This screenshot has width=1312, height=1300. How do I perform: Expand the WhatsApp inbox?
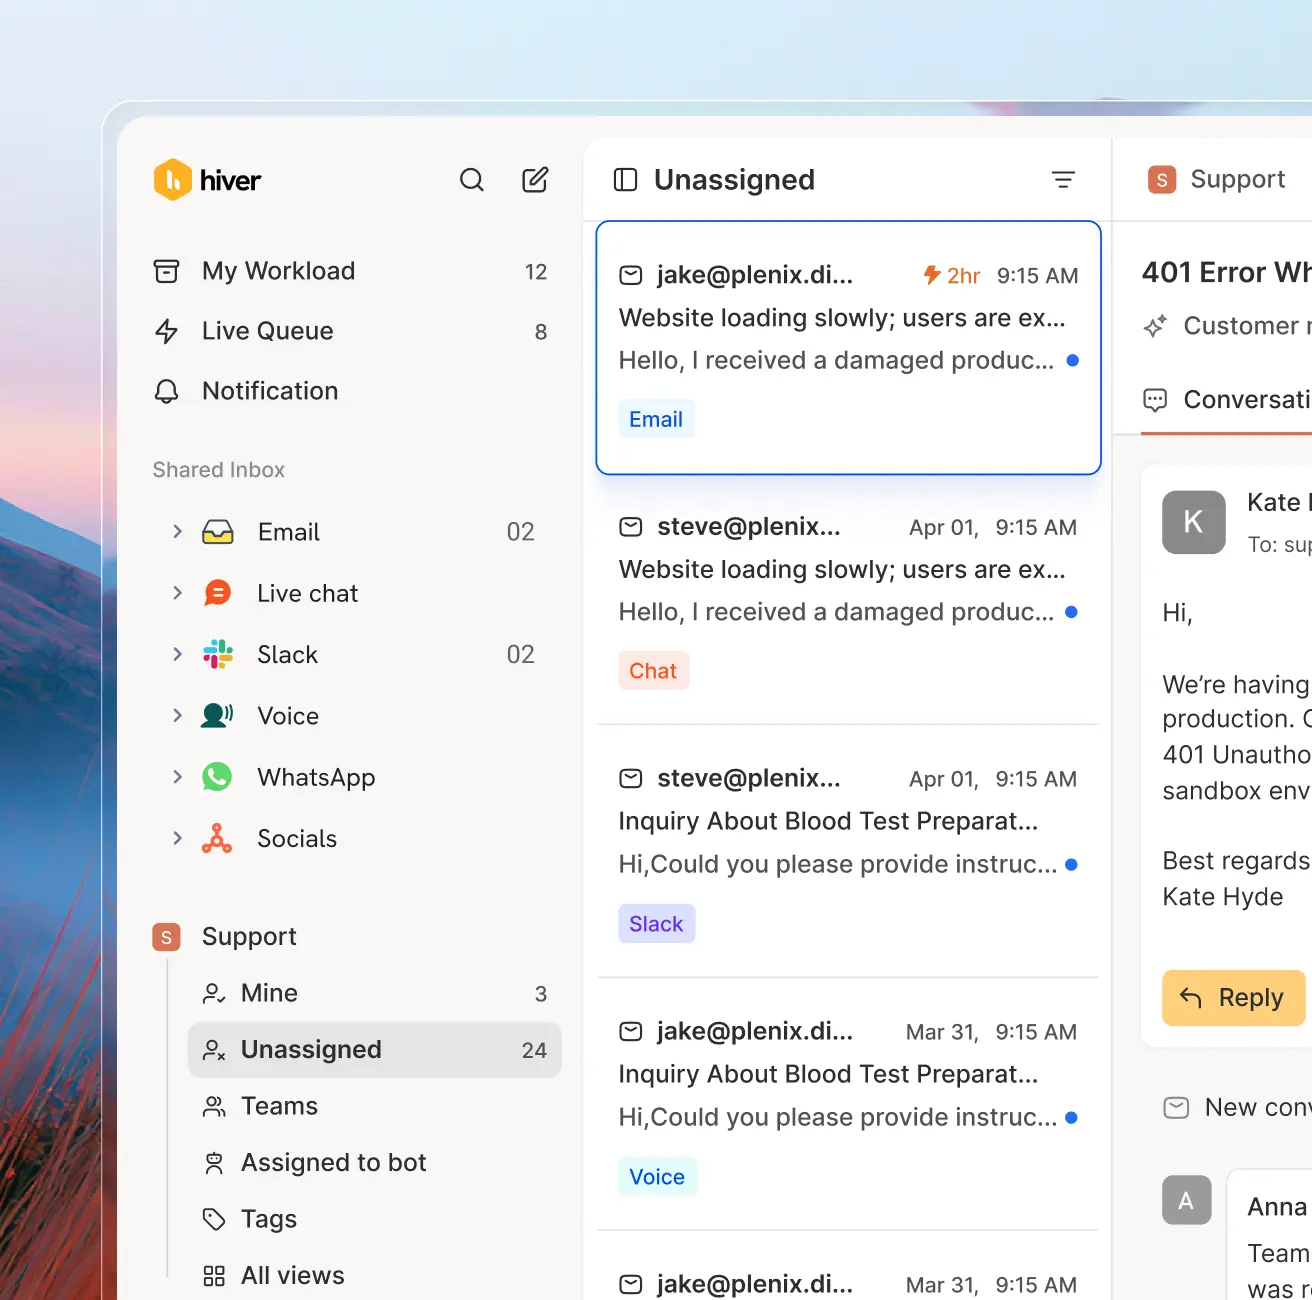(177, 777)
